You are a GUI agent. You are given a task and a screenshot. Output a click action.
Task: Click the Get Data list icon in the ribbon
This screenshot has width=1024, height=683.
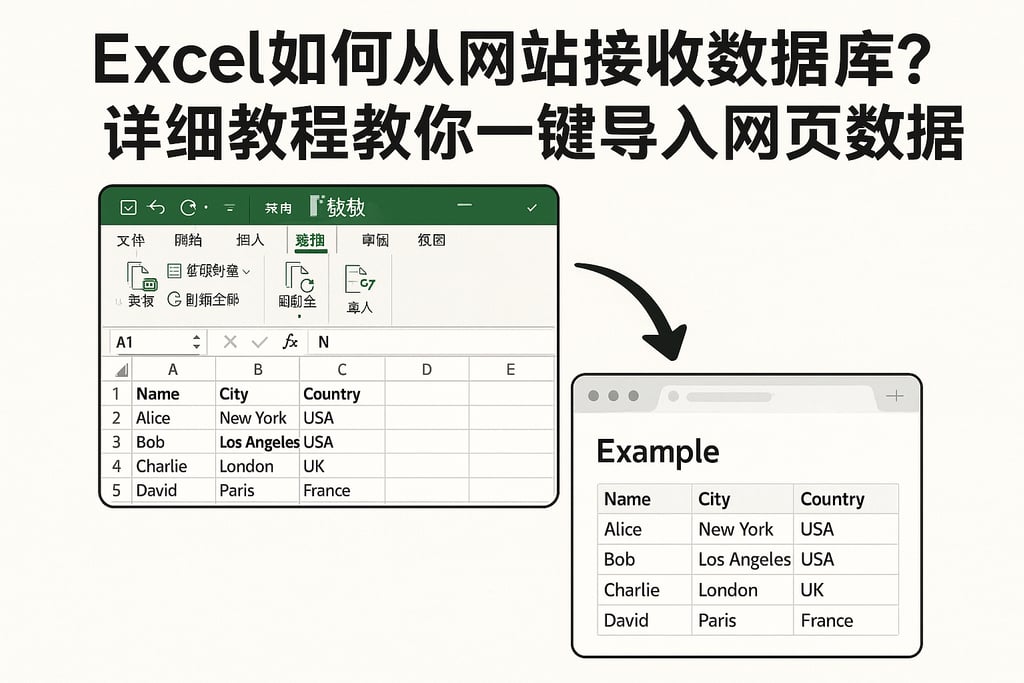click(x=172, y=269)
